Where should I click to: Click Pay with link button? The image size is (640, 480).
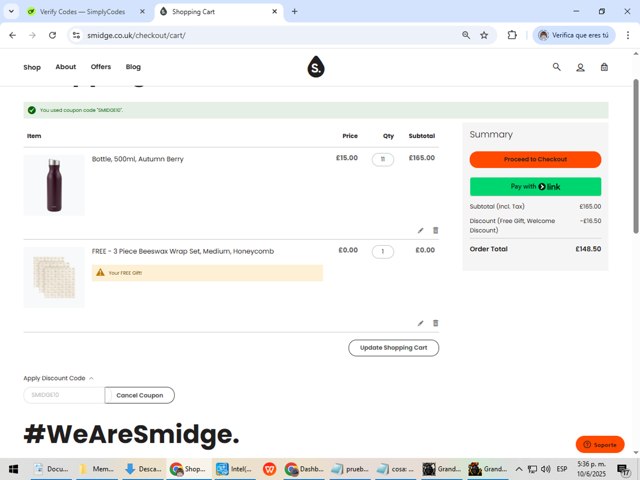coord(535,187)
